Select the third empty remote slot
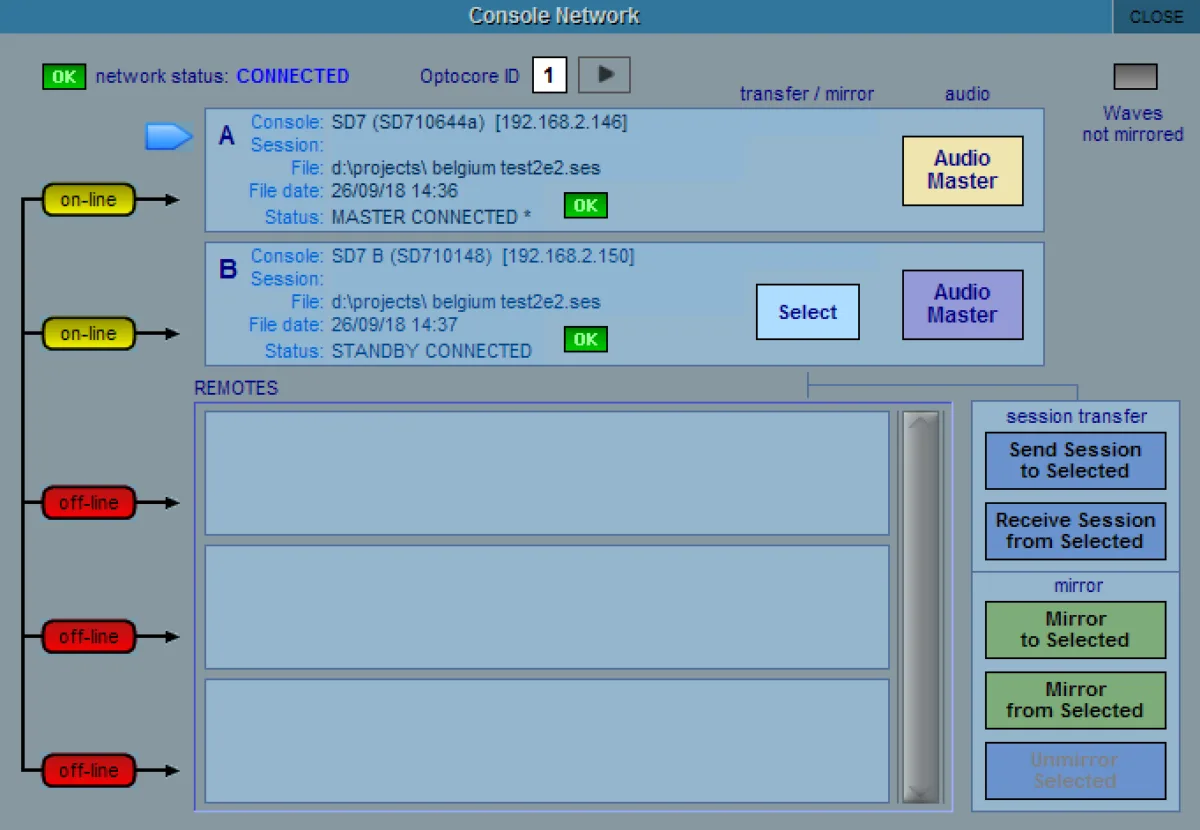 tap(547, 741)
